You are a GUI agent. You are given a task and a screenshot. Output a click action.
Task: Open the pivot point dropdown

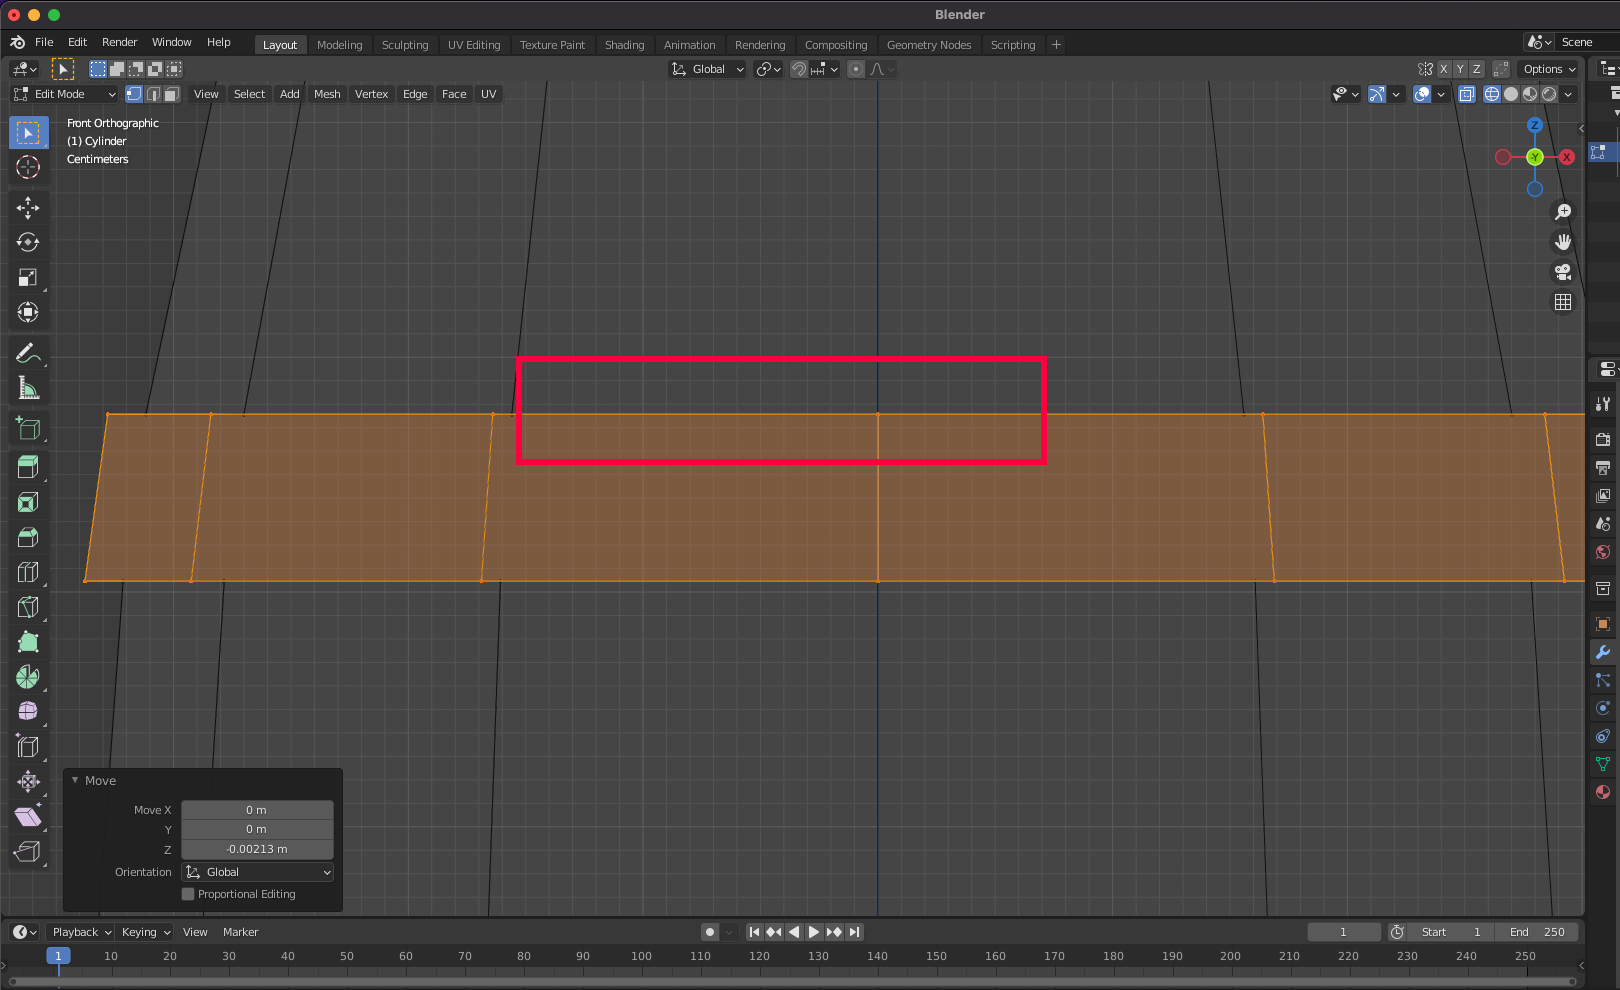(x=768, y=69)
